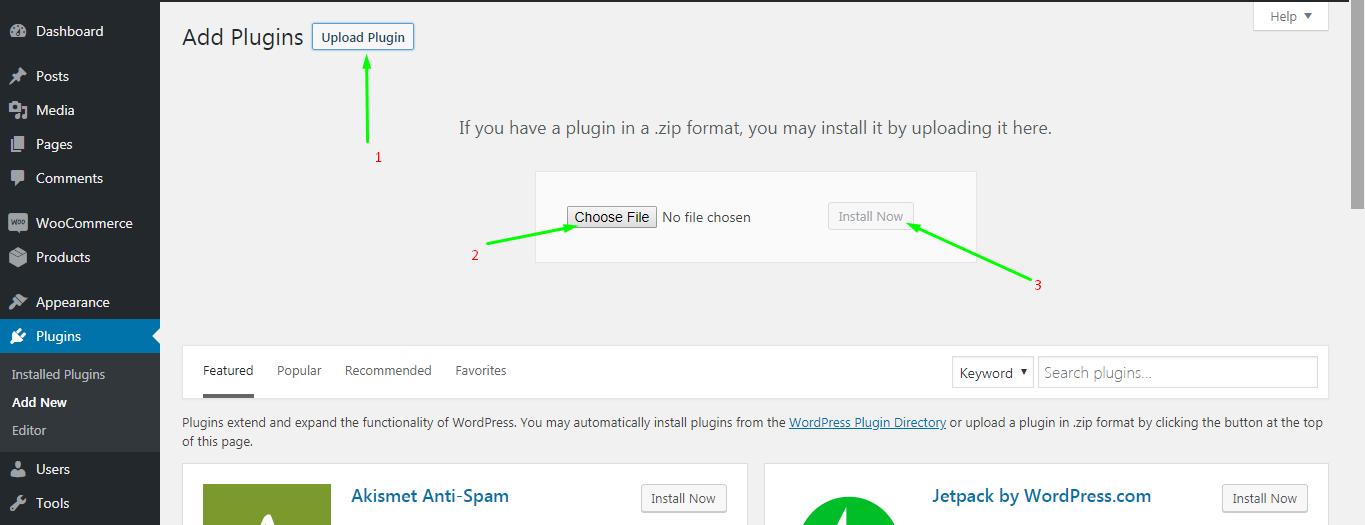Switch to the Recommended tab
This screenshot has width=1365, height=525.
pos(388,370)
